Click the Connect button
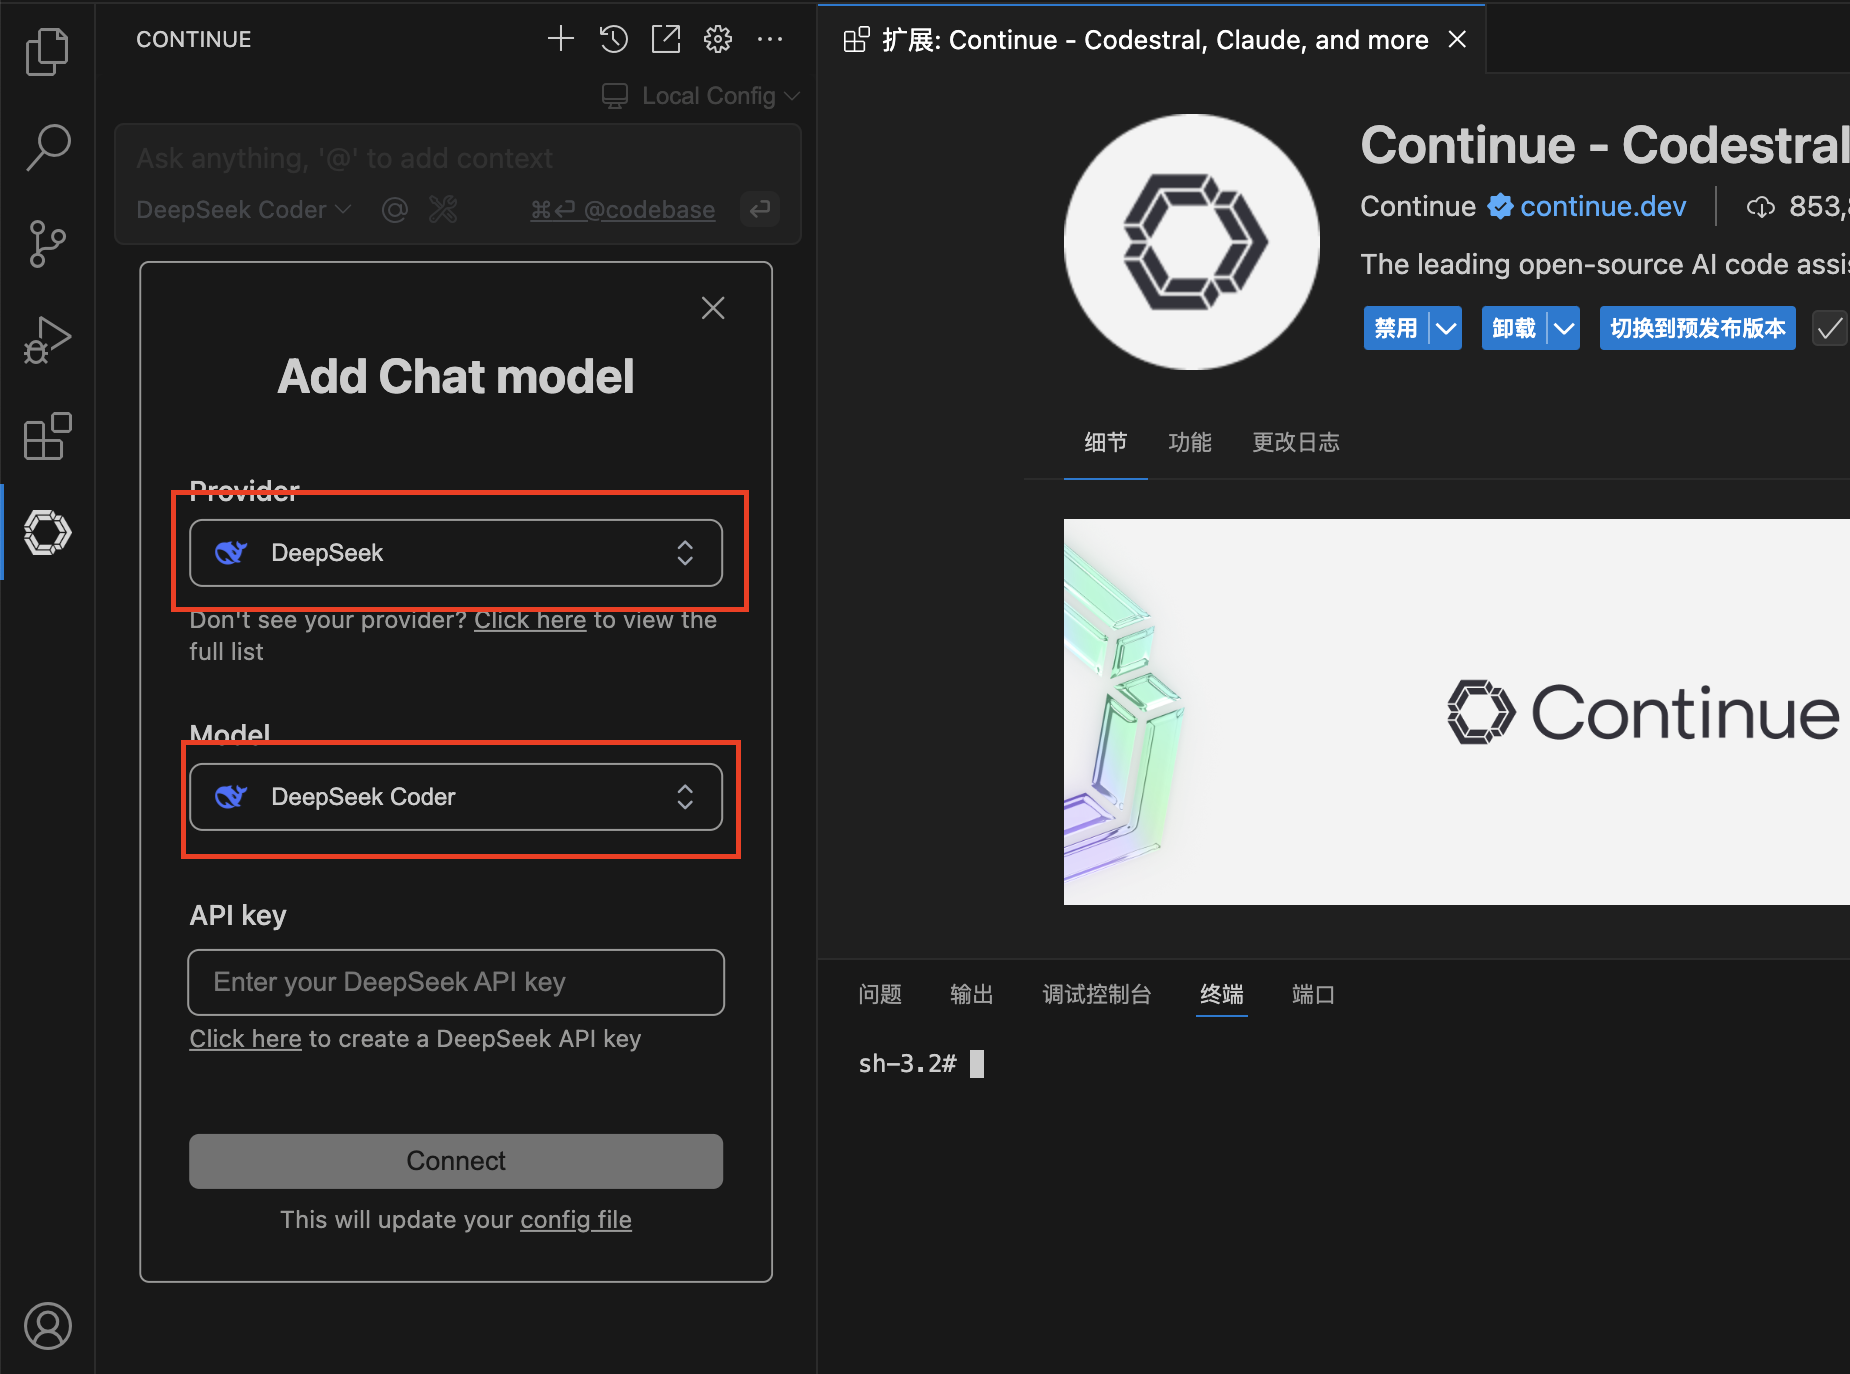Image resolution: width=1850 pixels, height=1374 pixels. [x=456, y=1161]
